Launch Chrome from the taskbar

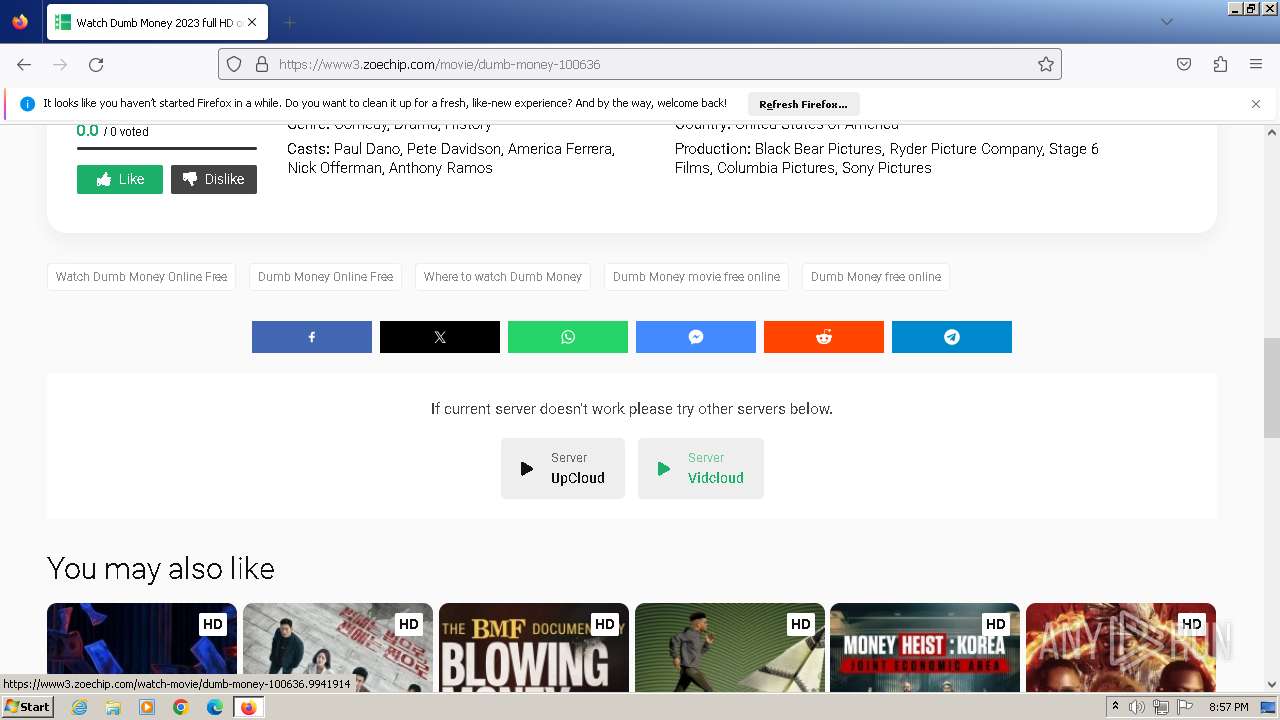tap(181, 707)
